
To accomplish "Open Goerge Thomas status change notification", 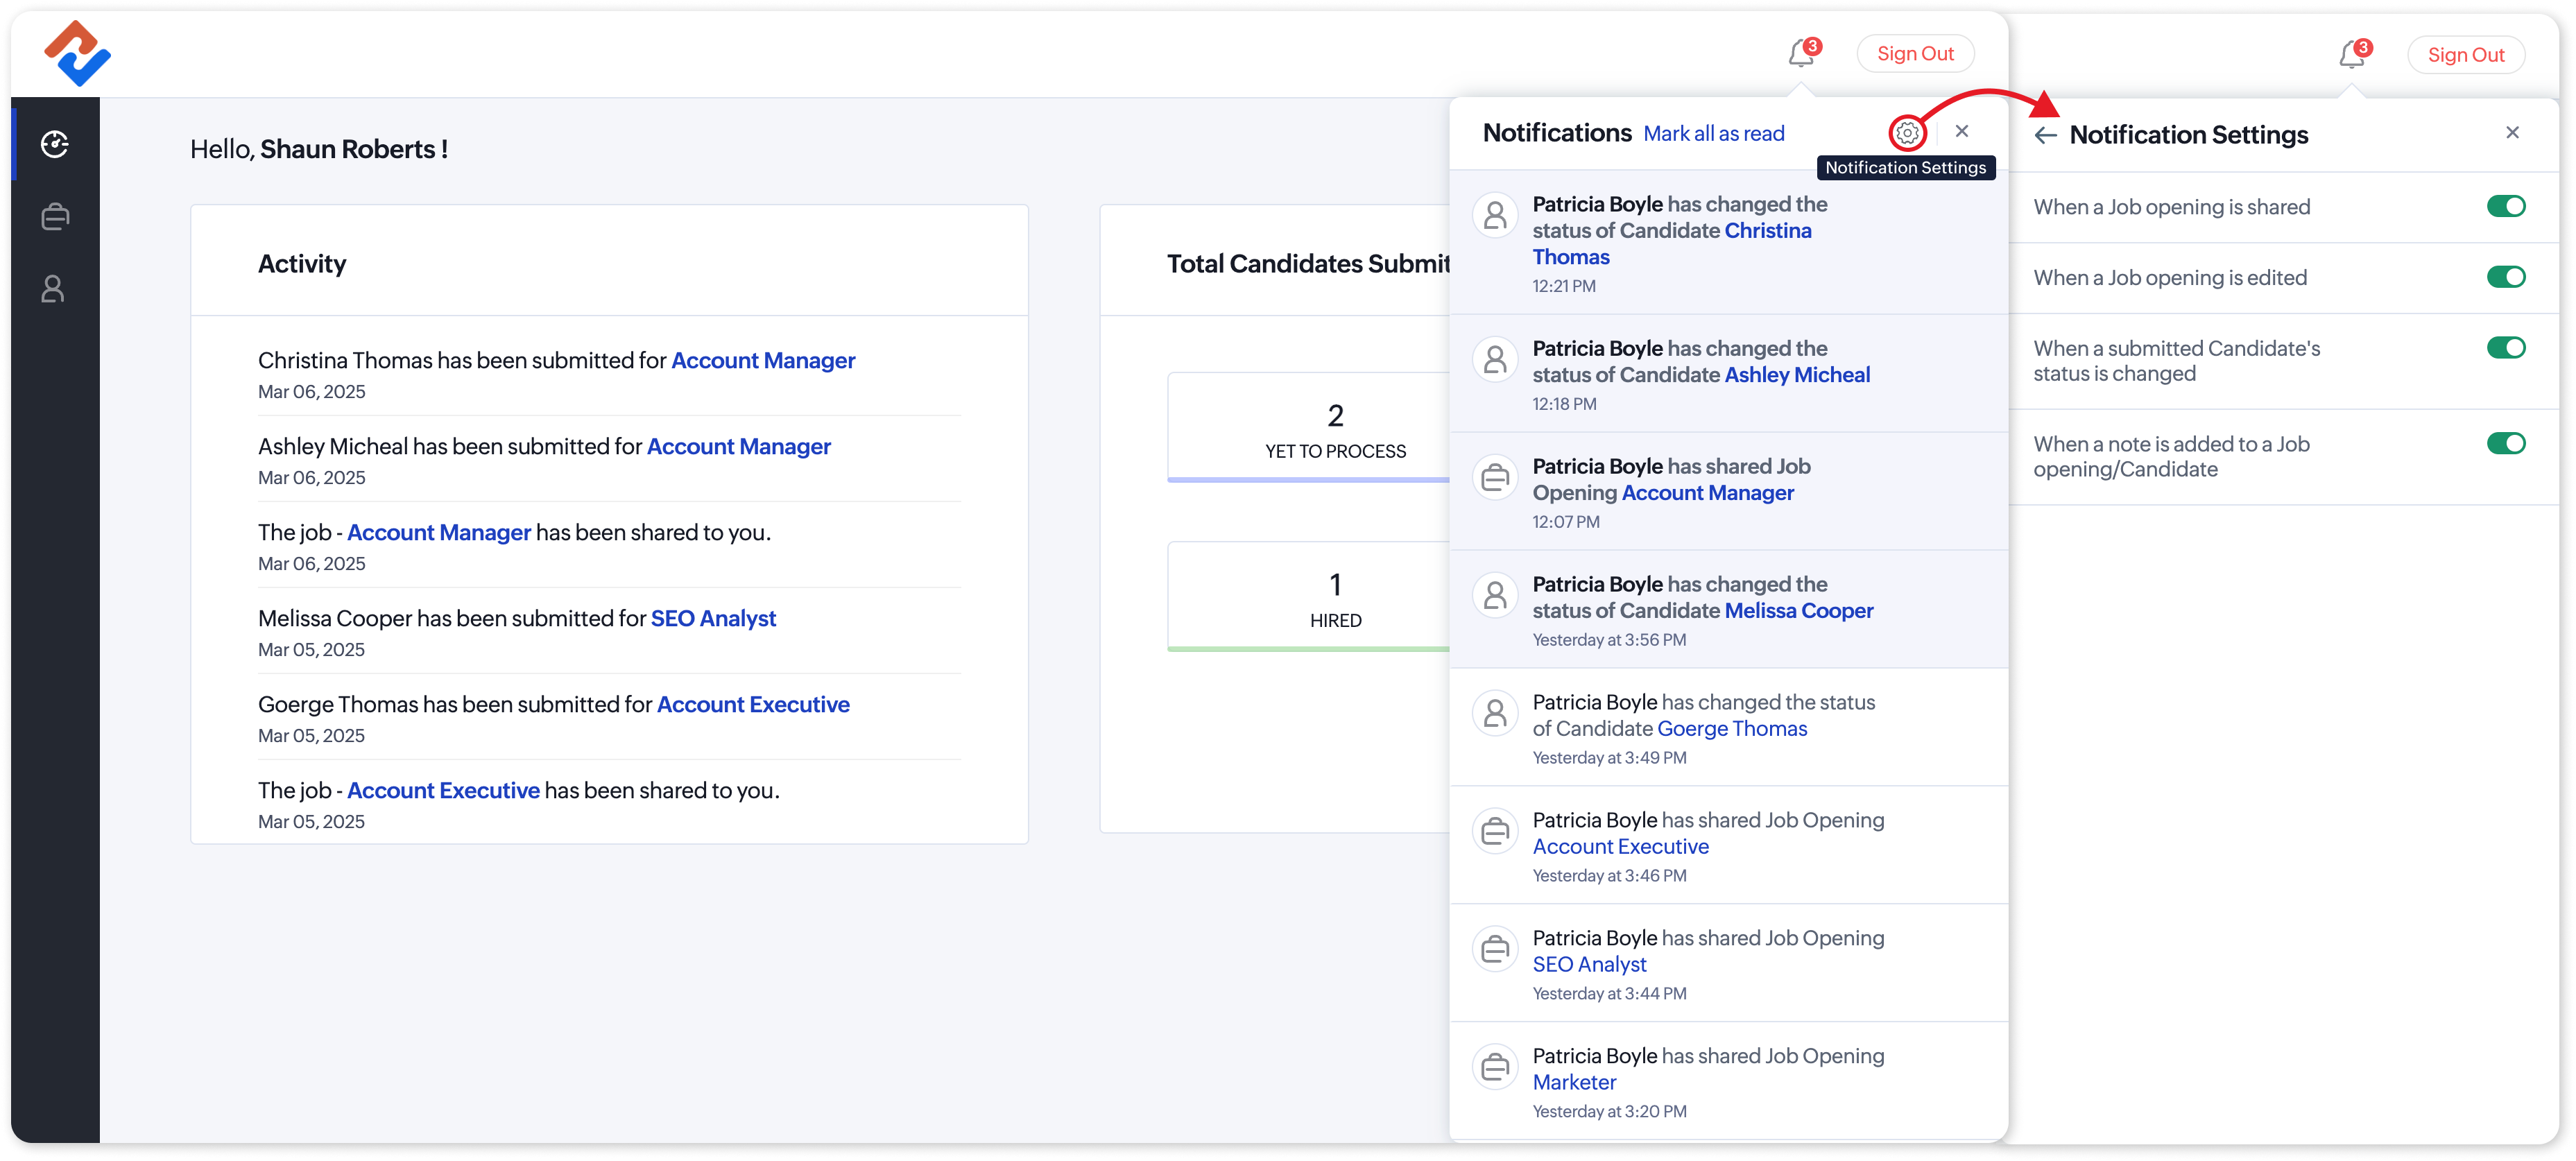I will 1731,729.
